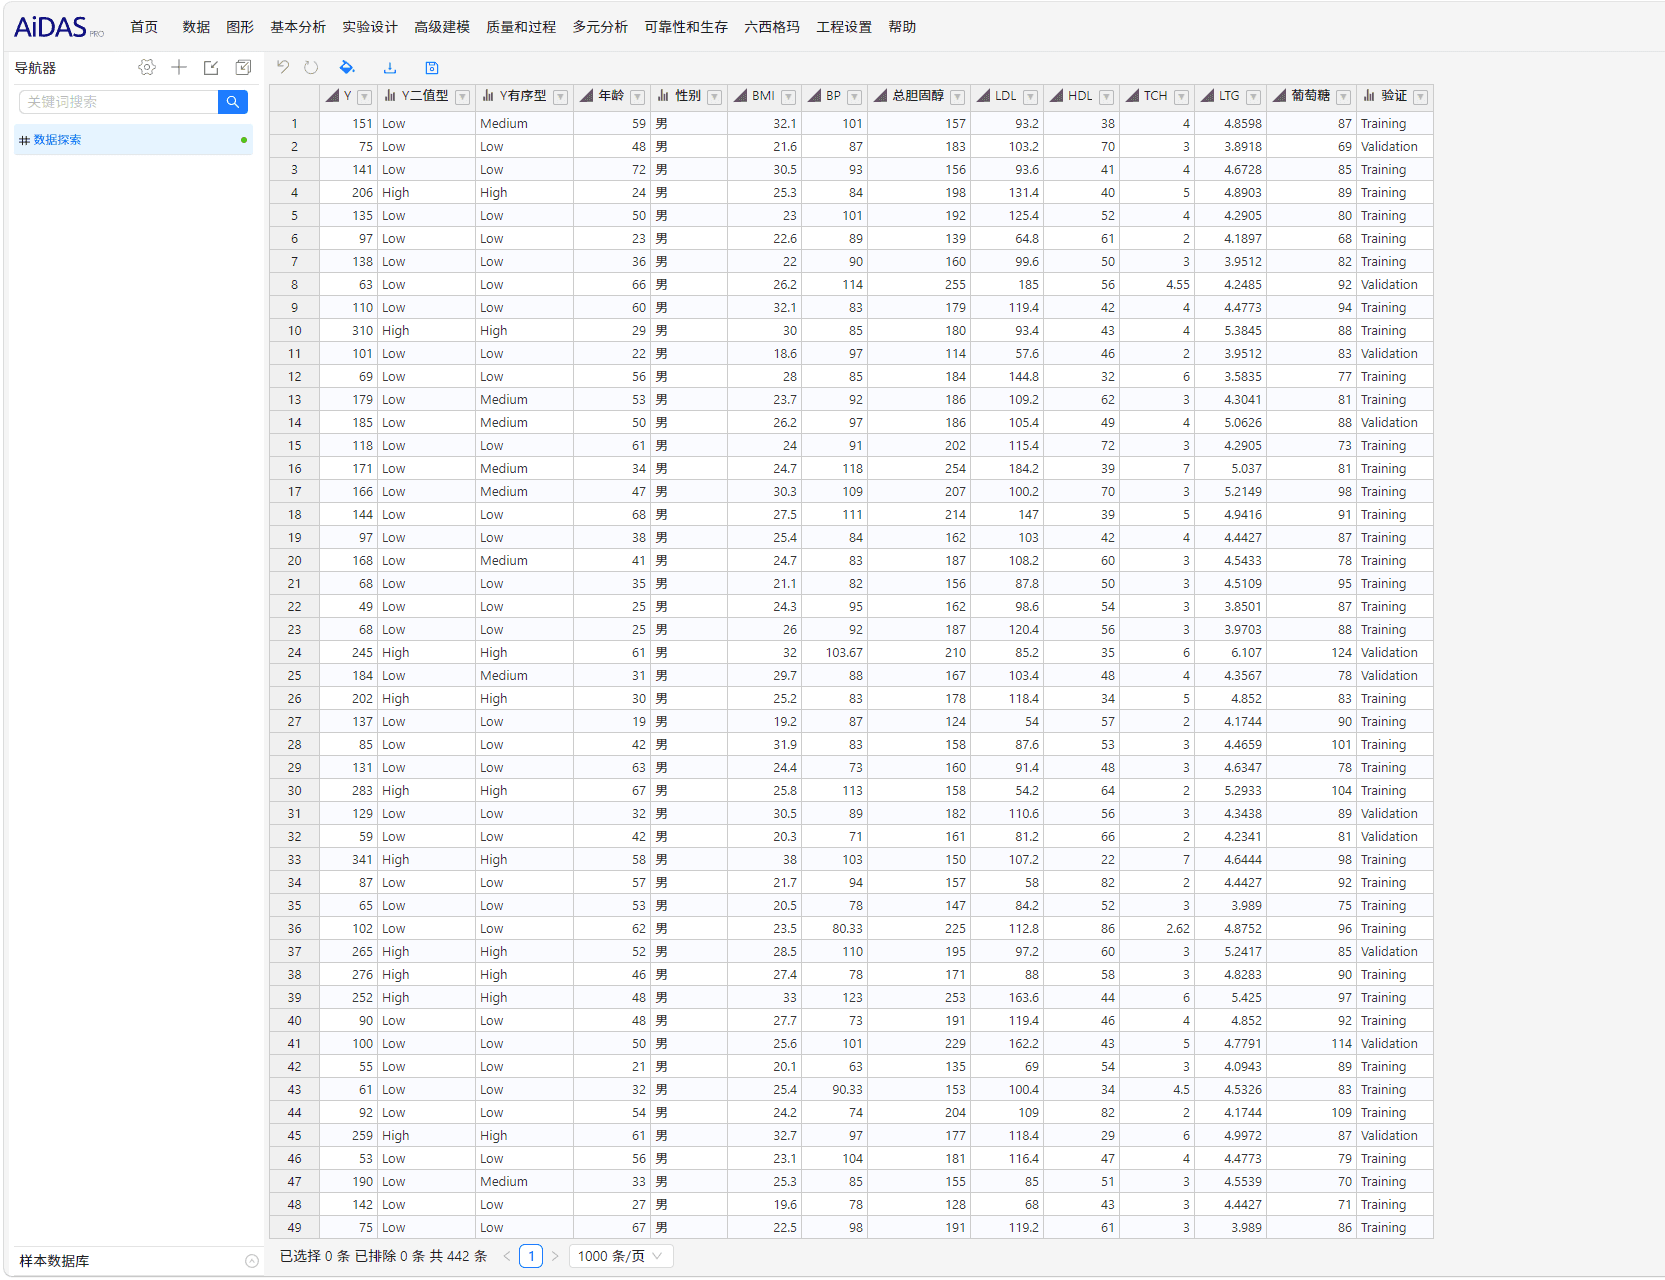1665x1280 pixels.
Task: Click continuous type icon of TCH column
Action: click(x=1132, y=96)
